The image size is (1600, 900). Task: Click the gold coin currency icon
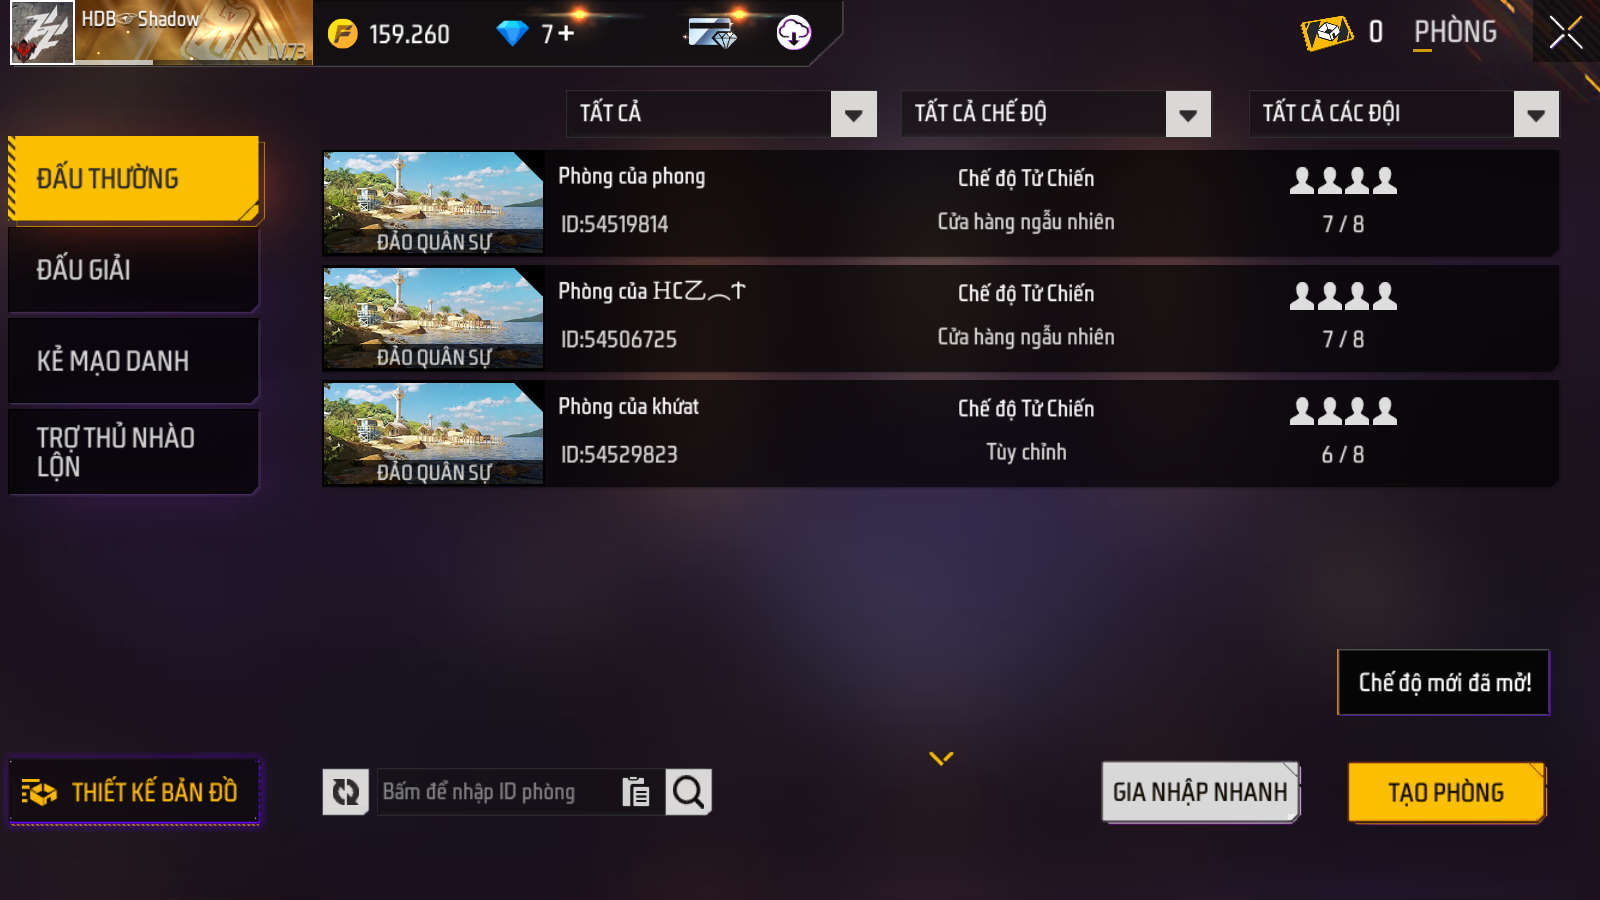tap(343, 34)
